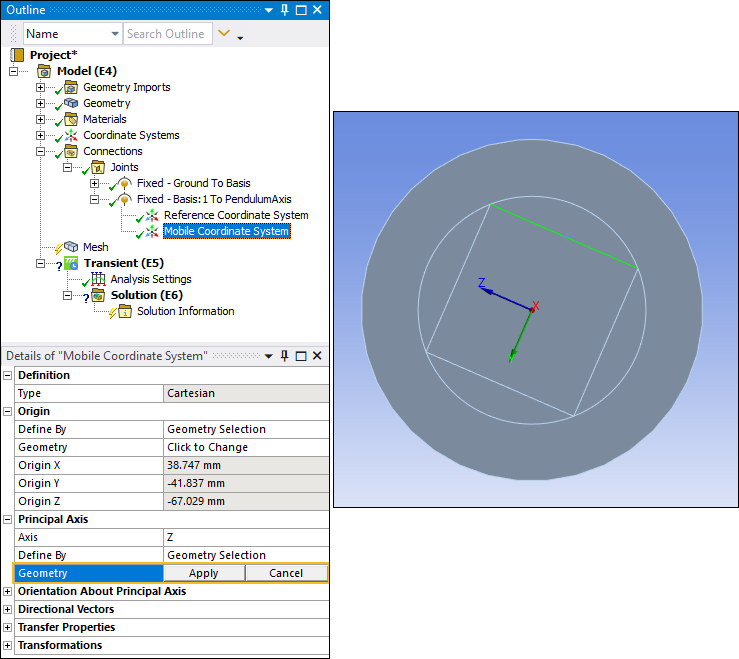This screenshot has height=659, width=739.
Task: Expand the Geometry tree node
Action: click(41, 103)
